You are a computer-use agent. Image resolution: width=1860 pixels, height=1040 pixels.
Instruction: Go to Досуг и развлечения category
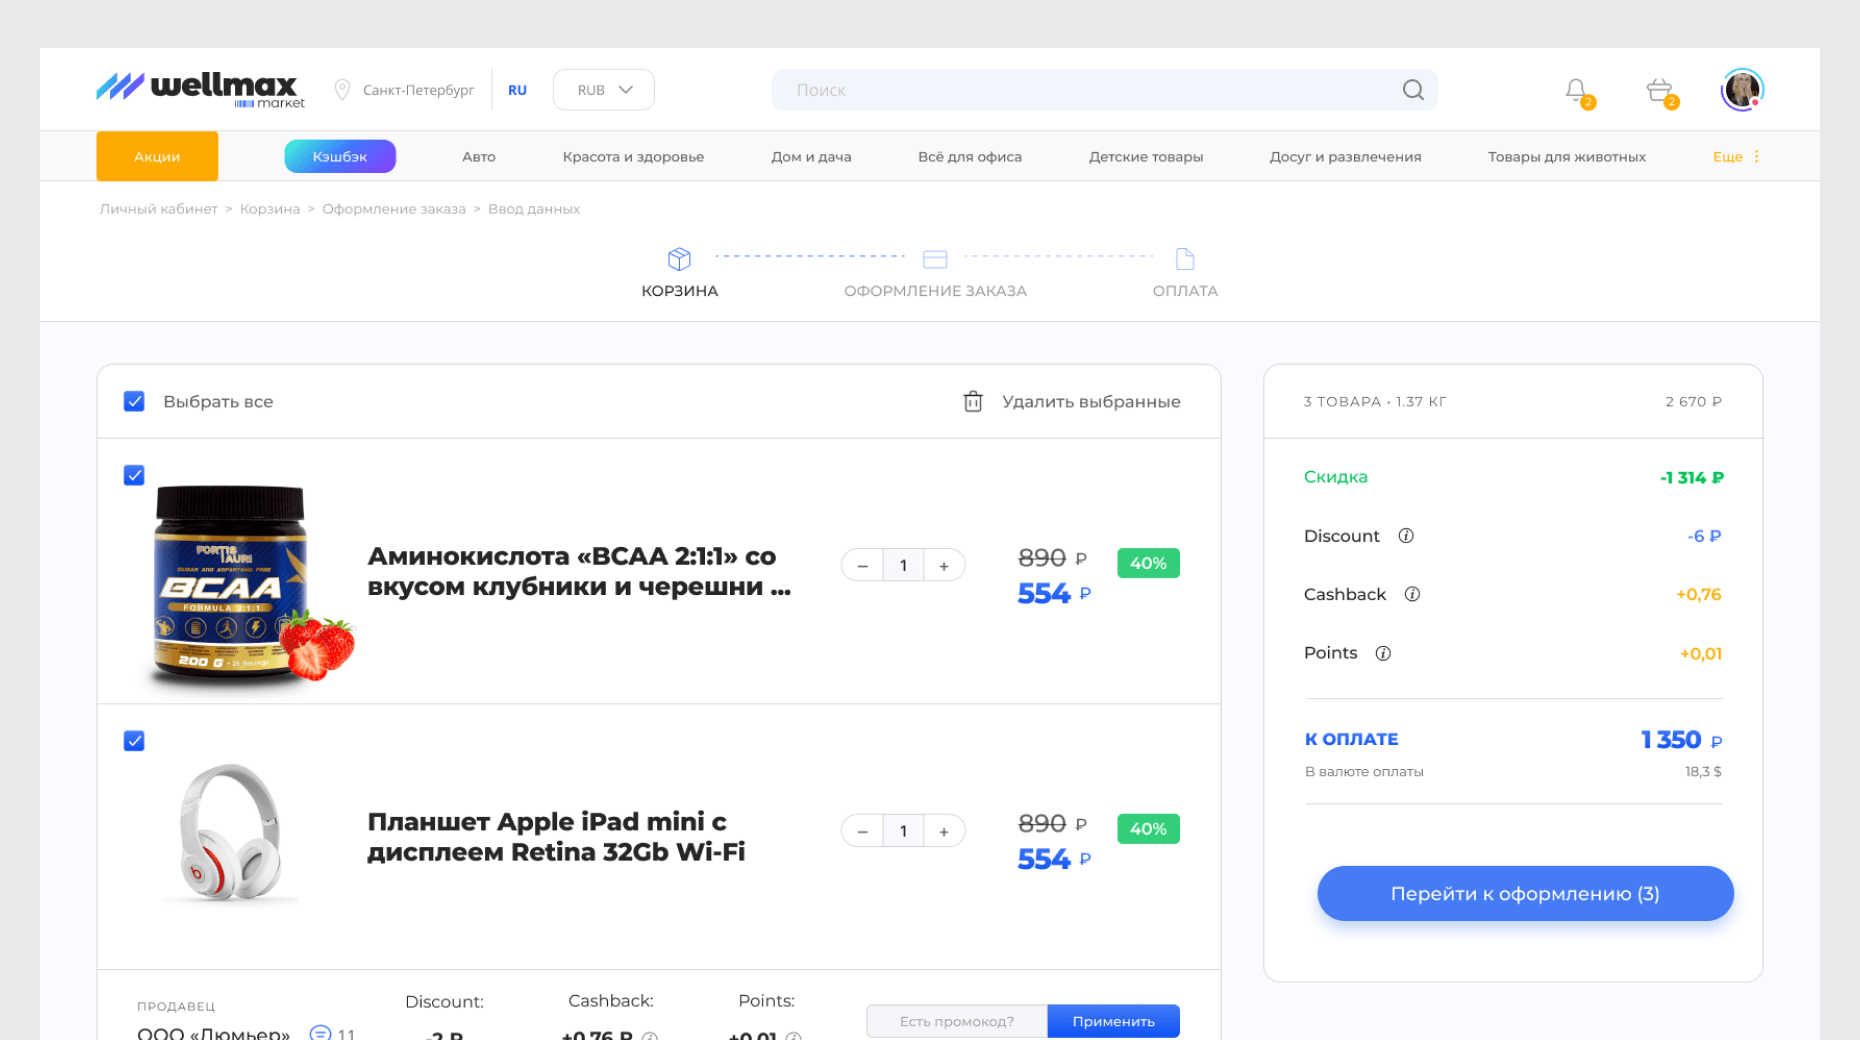1345,157
